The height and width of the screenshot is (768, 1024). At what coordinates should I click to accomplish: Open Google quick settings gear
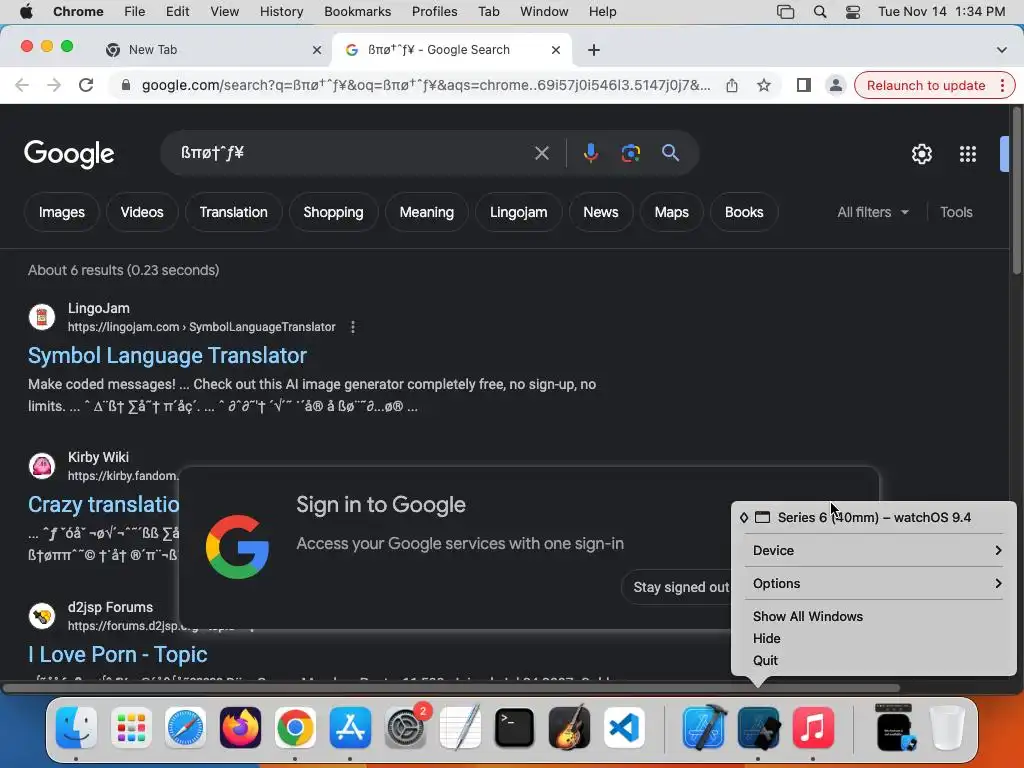(921, 154)
